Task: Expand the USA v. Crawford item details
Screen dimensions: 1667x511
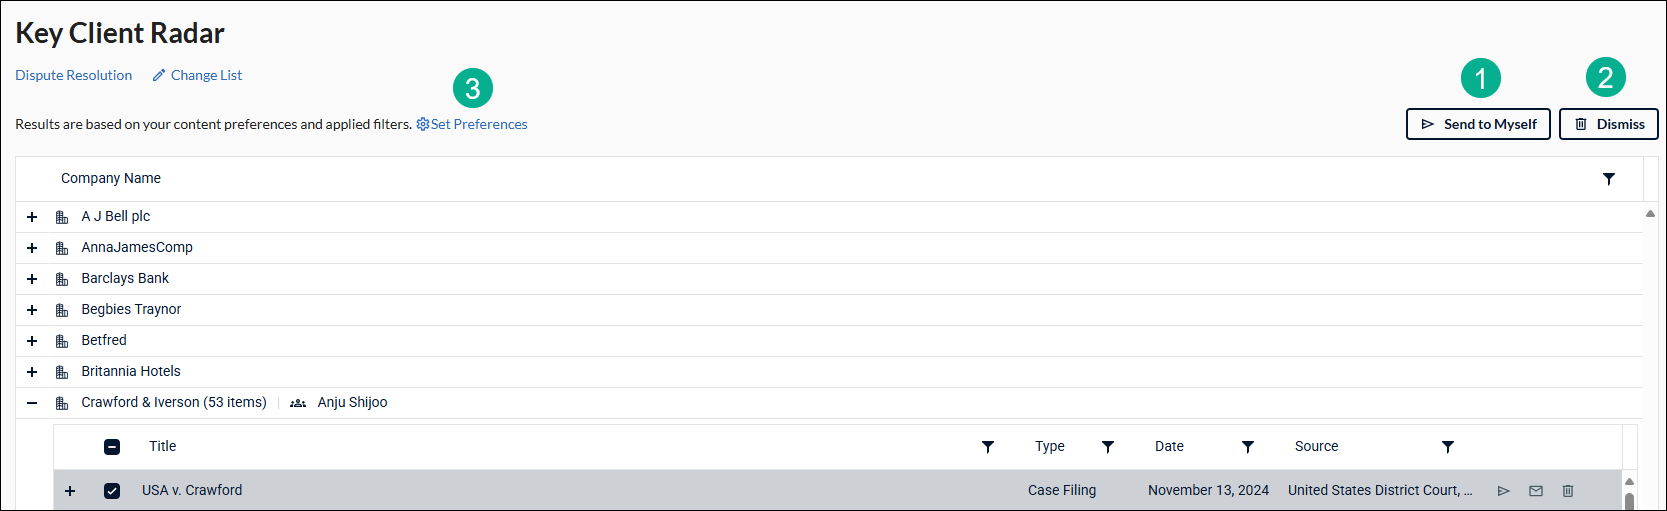Action: click(70, 491)
